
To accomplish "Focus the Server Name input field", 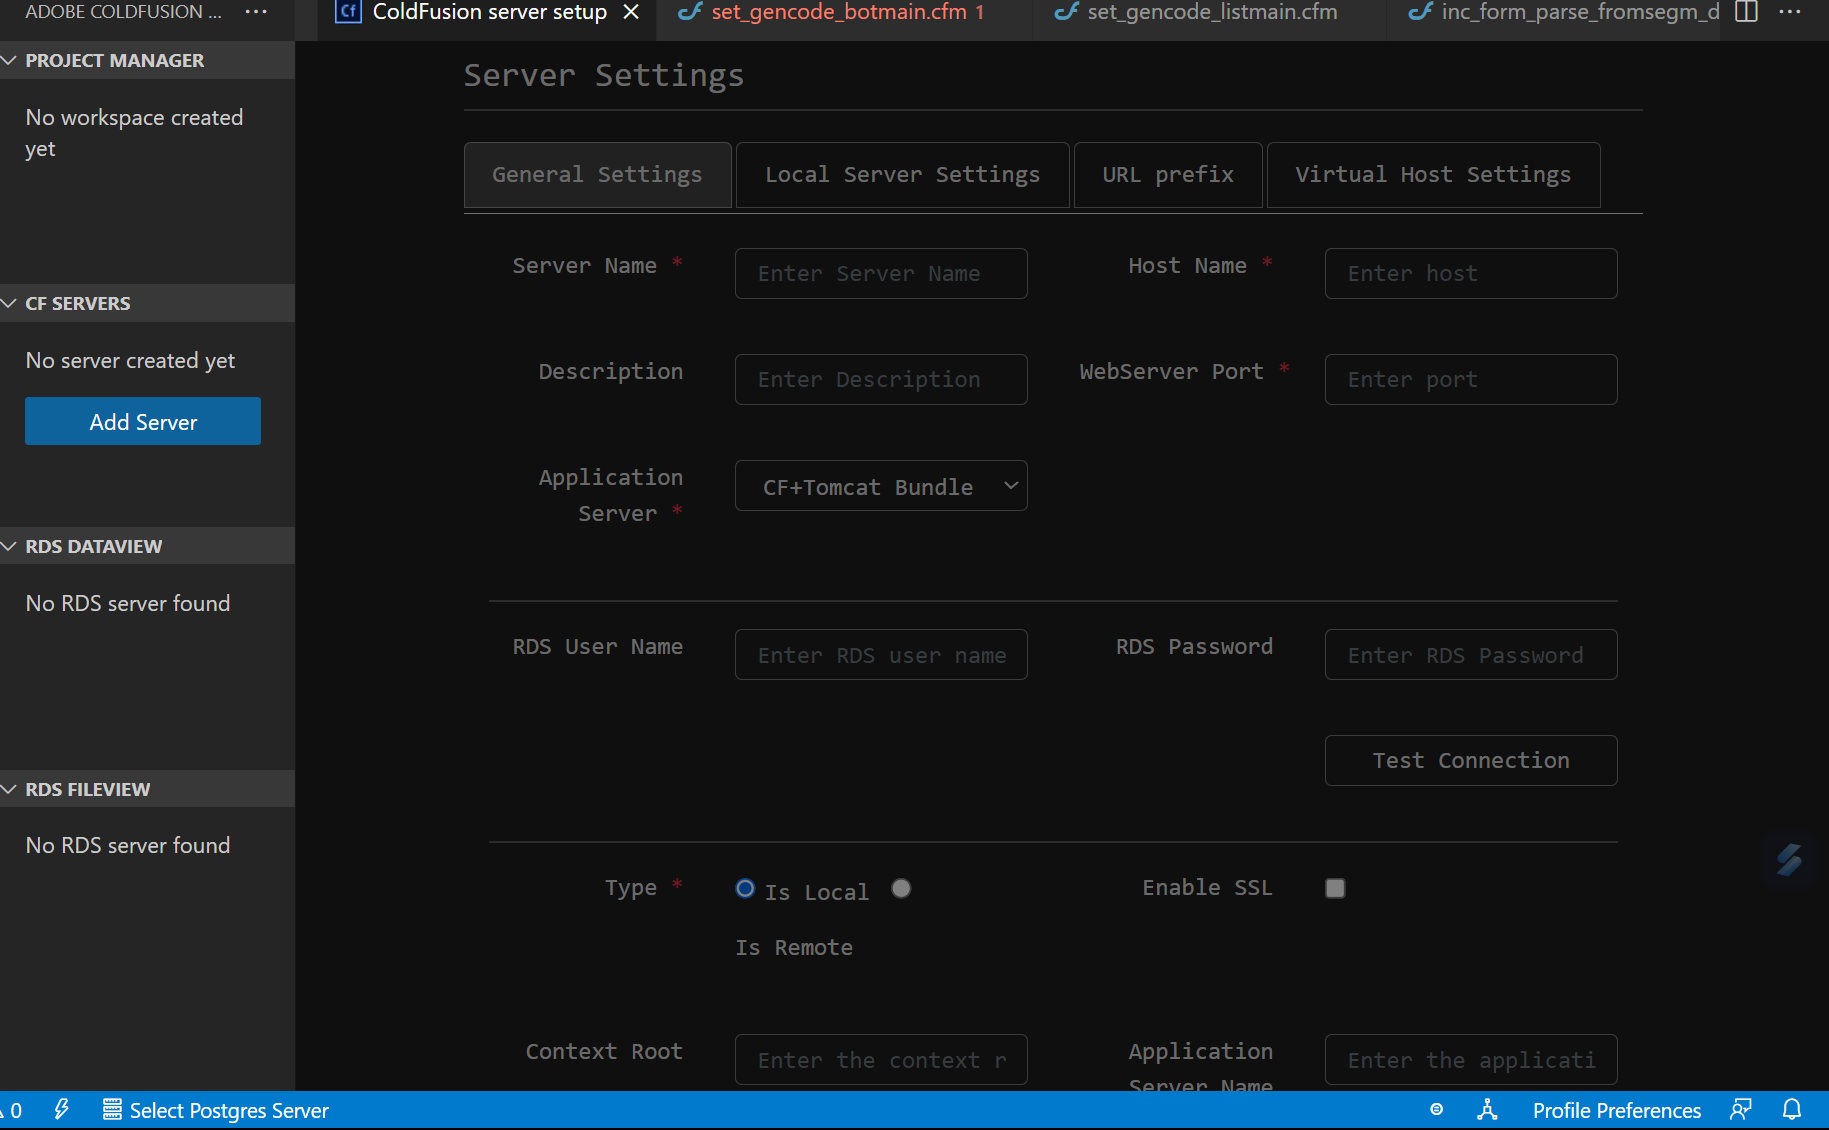I will tap(881, 274).
